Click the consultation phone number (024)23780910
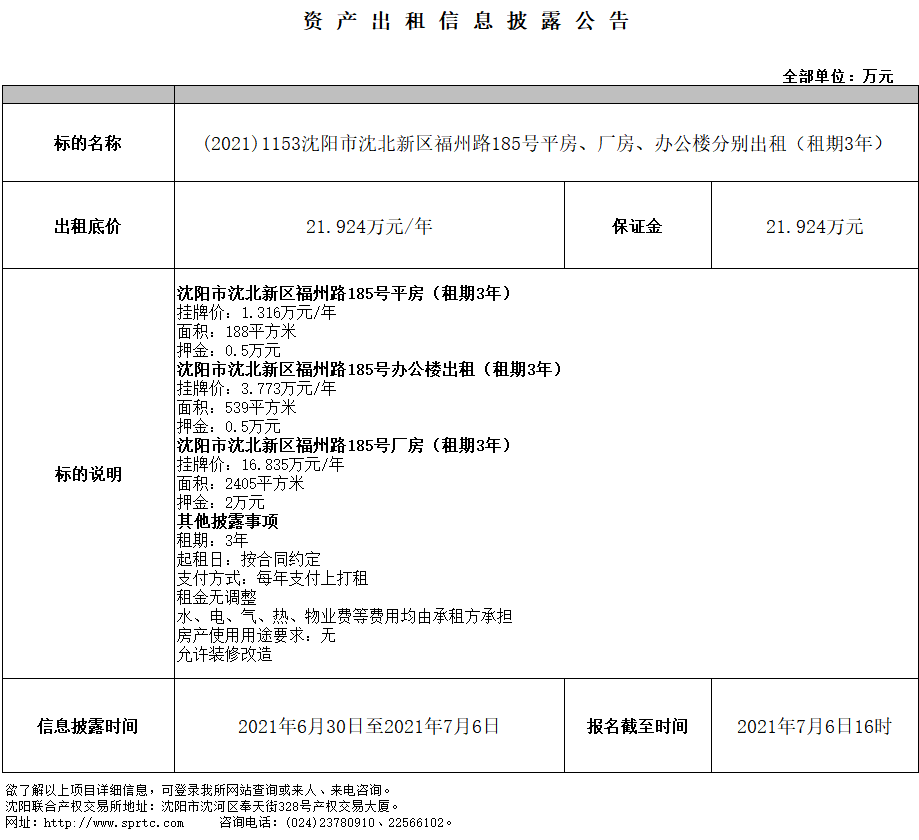Image resolution: width=919 pixels, height=840 pixels. (327, 822)
